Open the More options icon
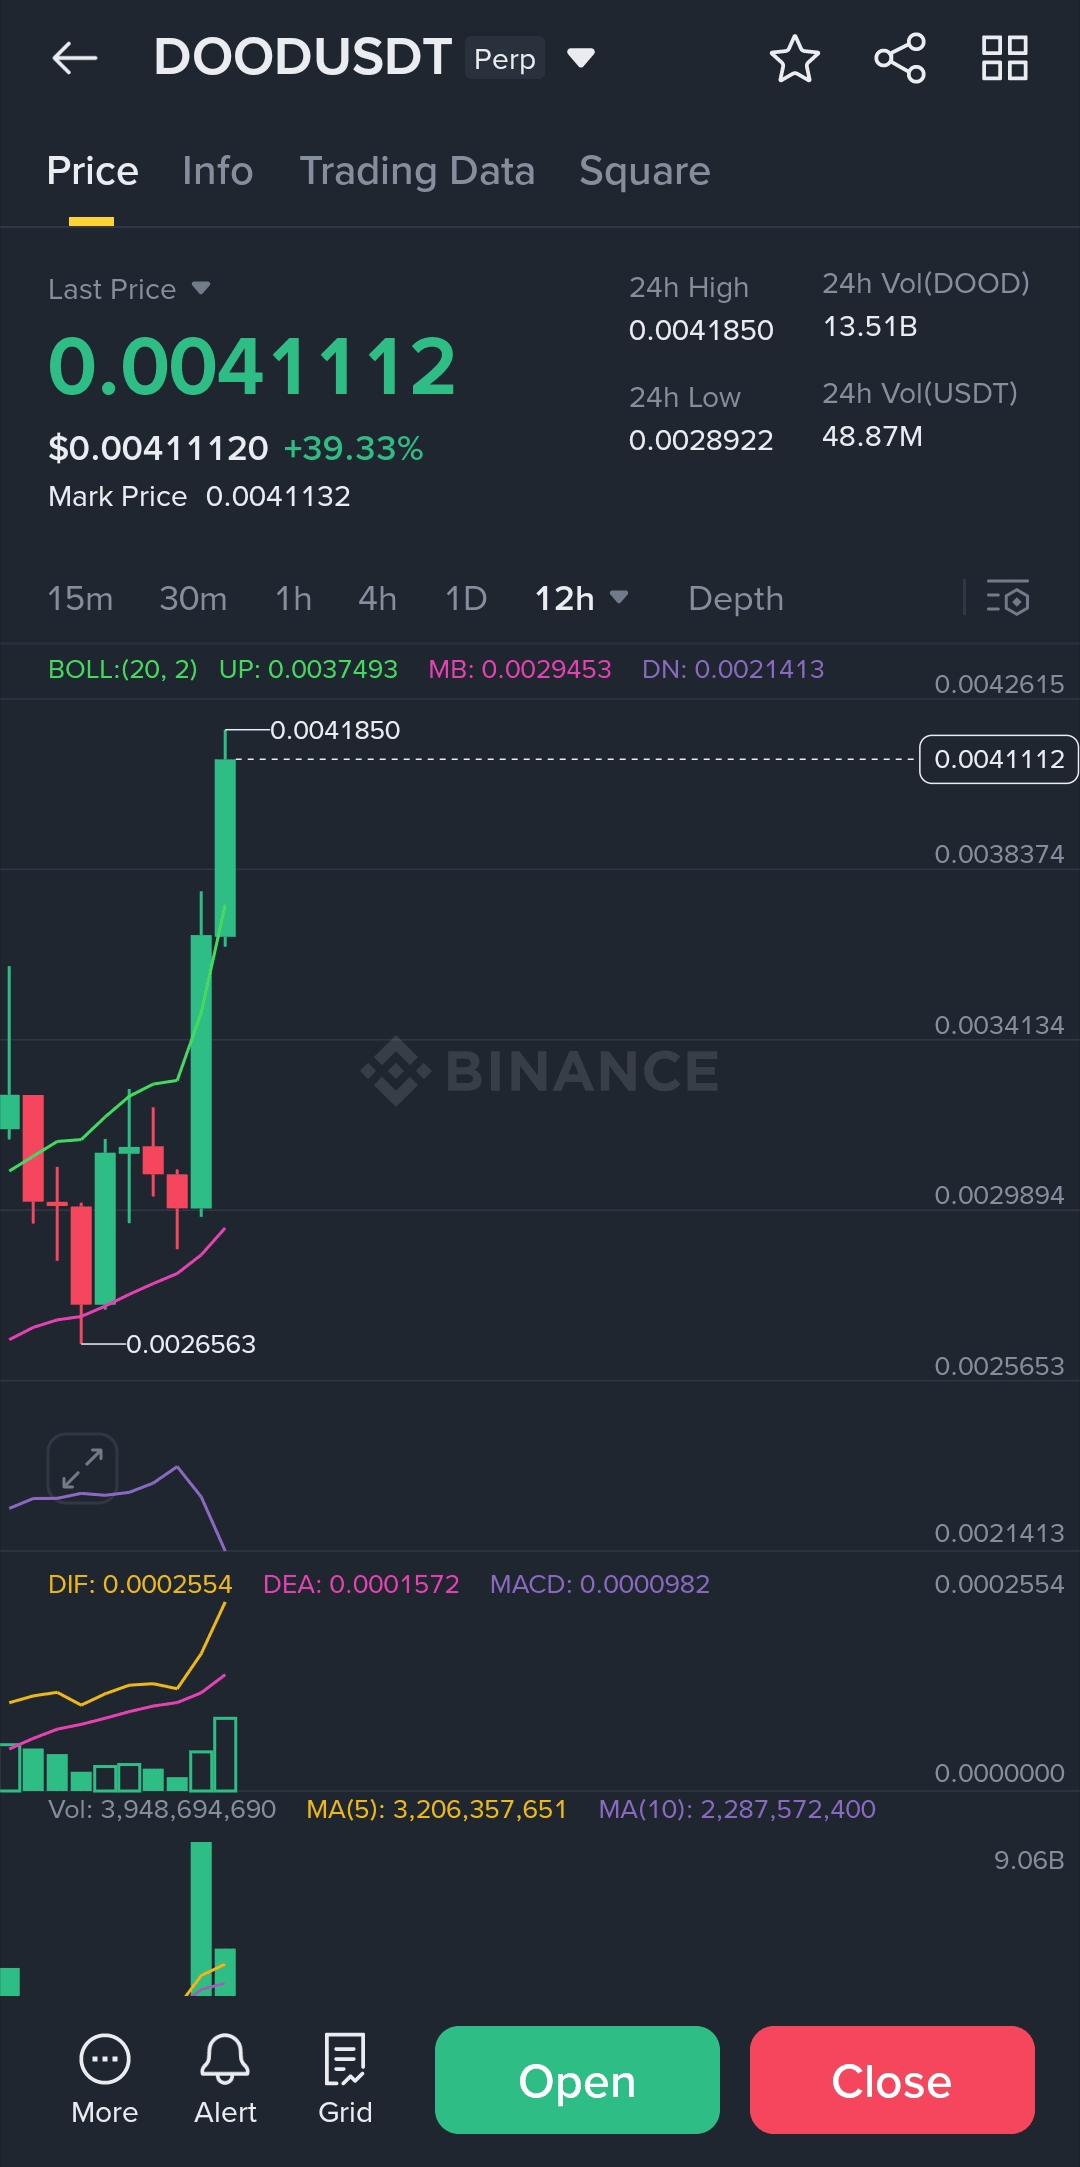The image size is (1080, 2167). 105,2080
